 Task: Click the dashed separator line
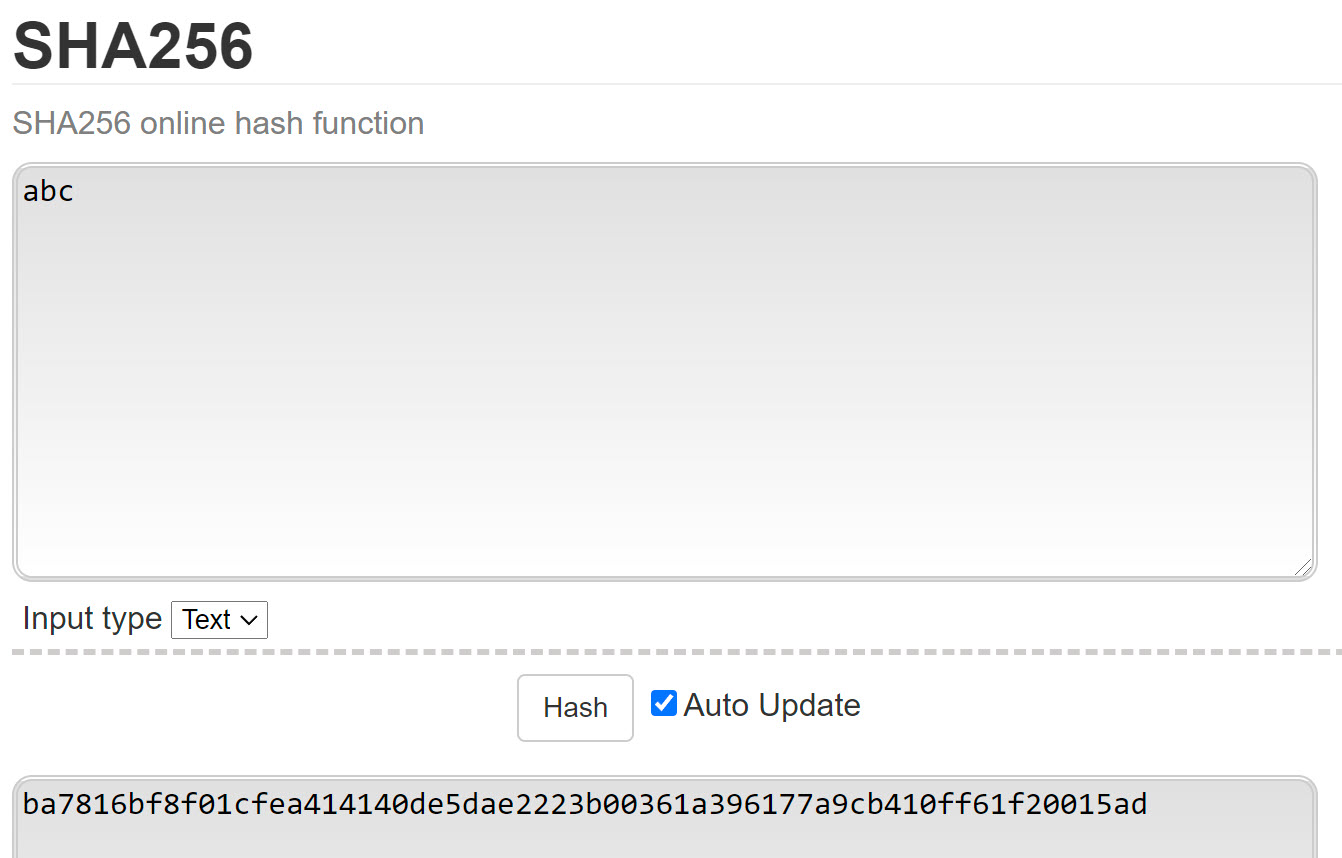[x=664, y=653]
